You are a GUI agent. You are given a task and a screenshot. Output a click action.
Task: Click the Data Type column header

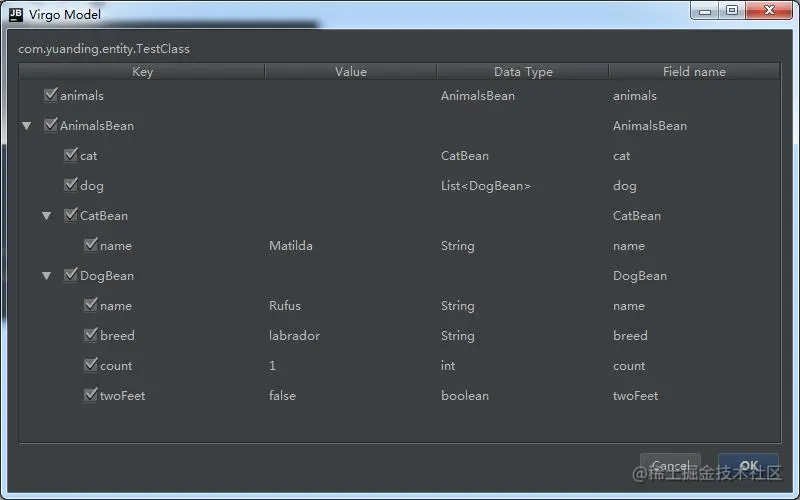click(x=523, y=71)
